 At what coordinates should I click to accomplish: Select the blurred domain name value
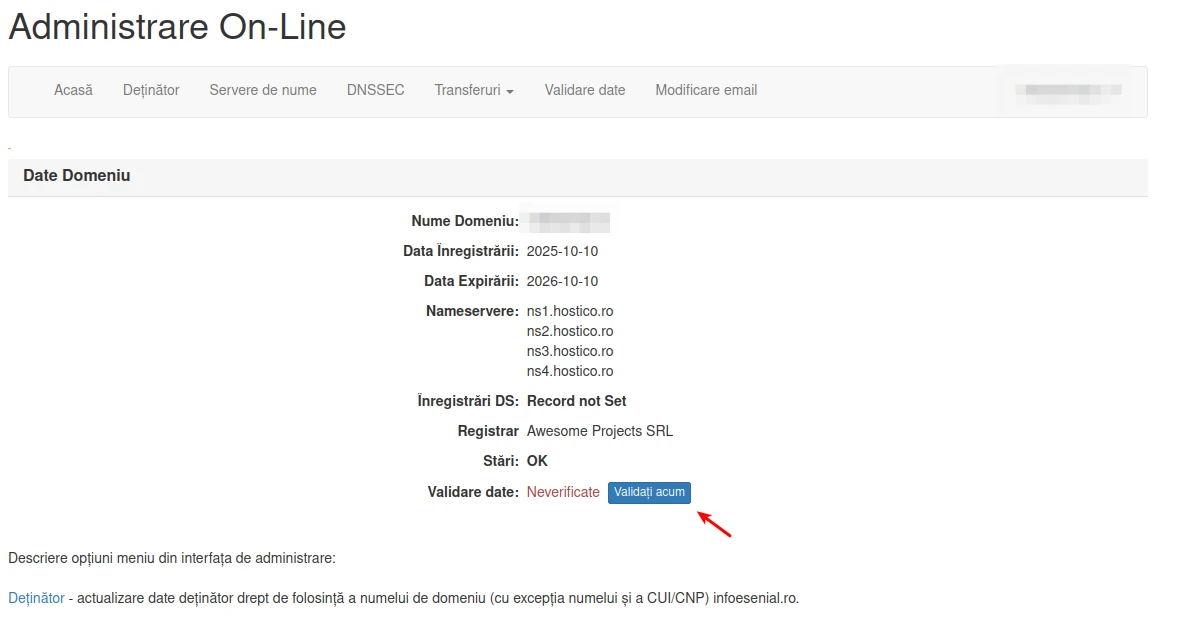point(567,220)
